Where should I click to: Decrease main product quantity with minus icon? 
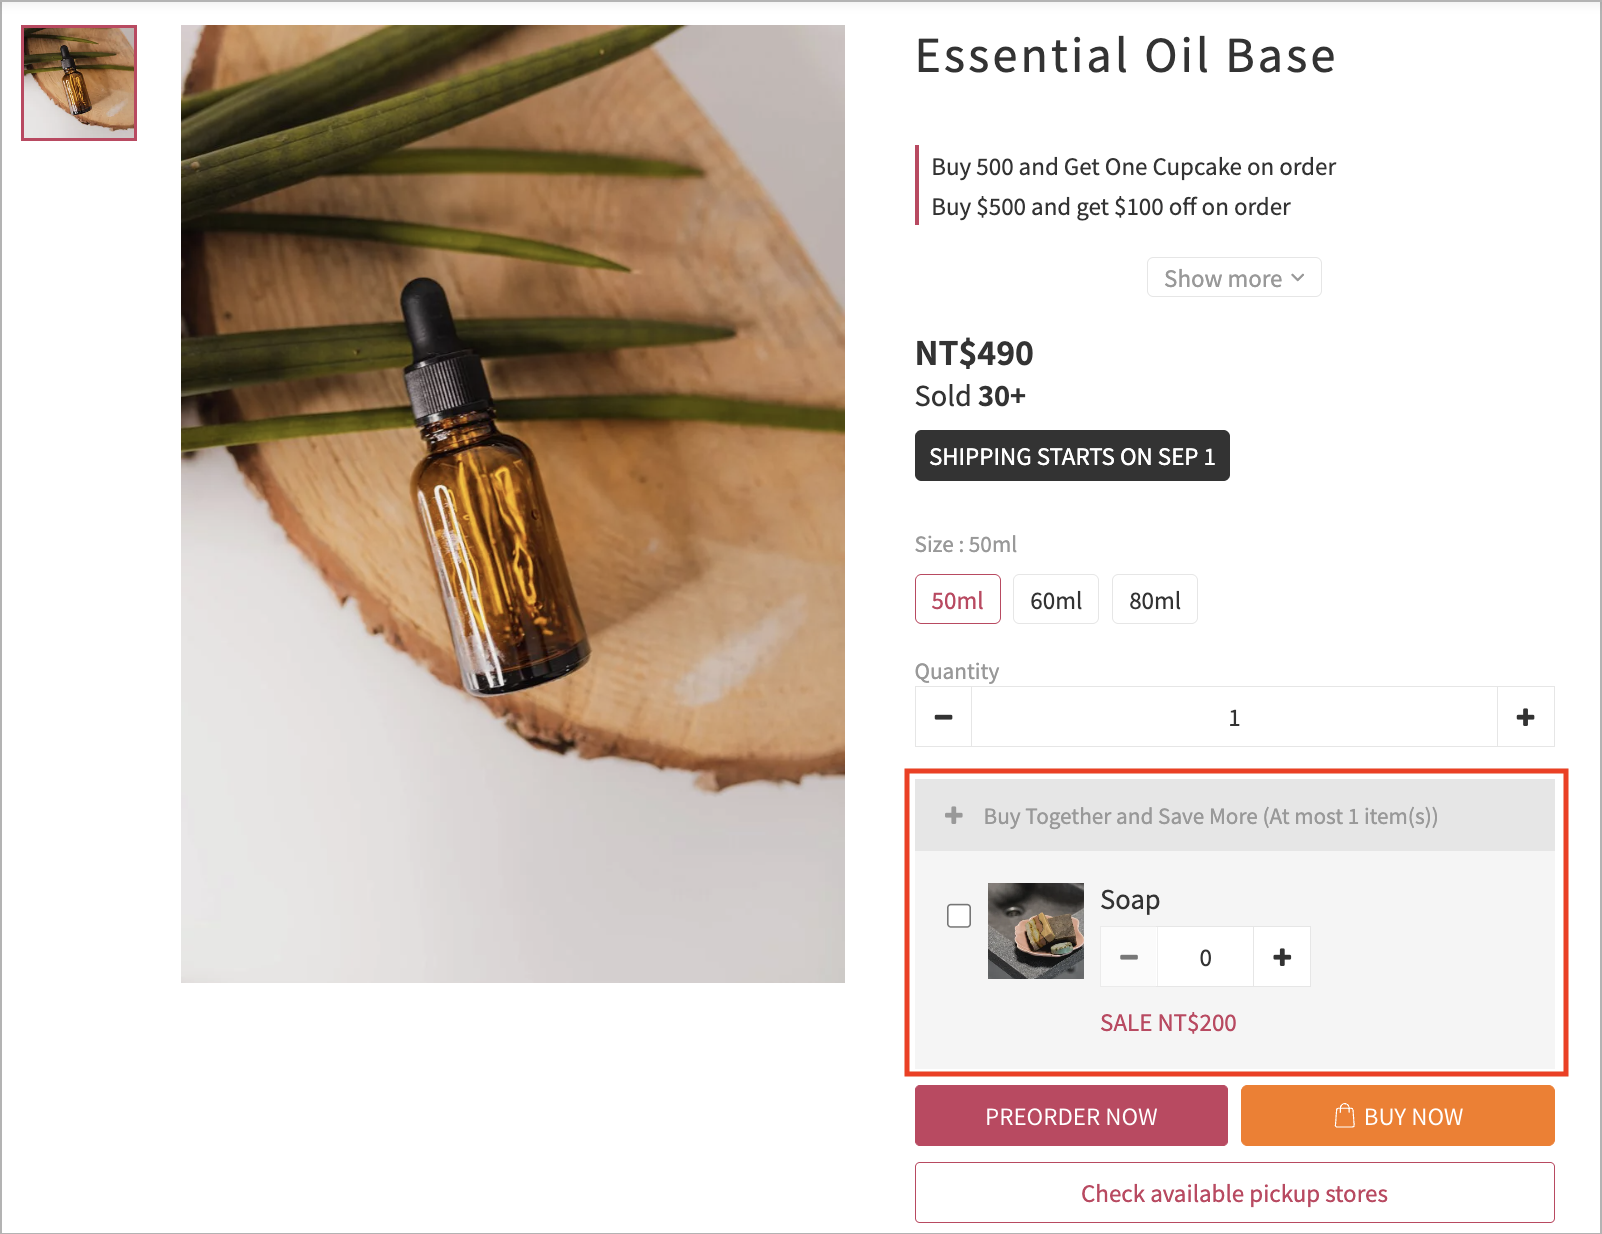click(943, 717)
